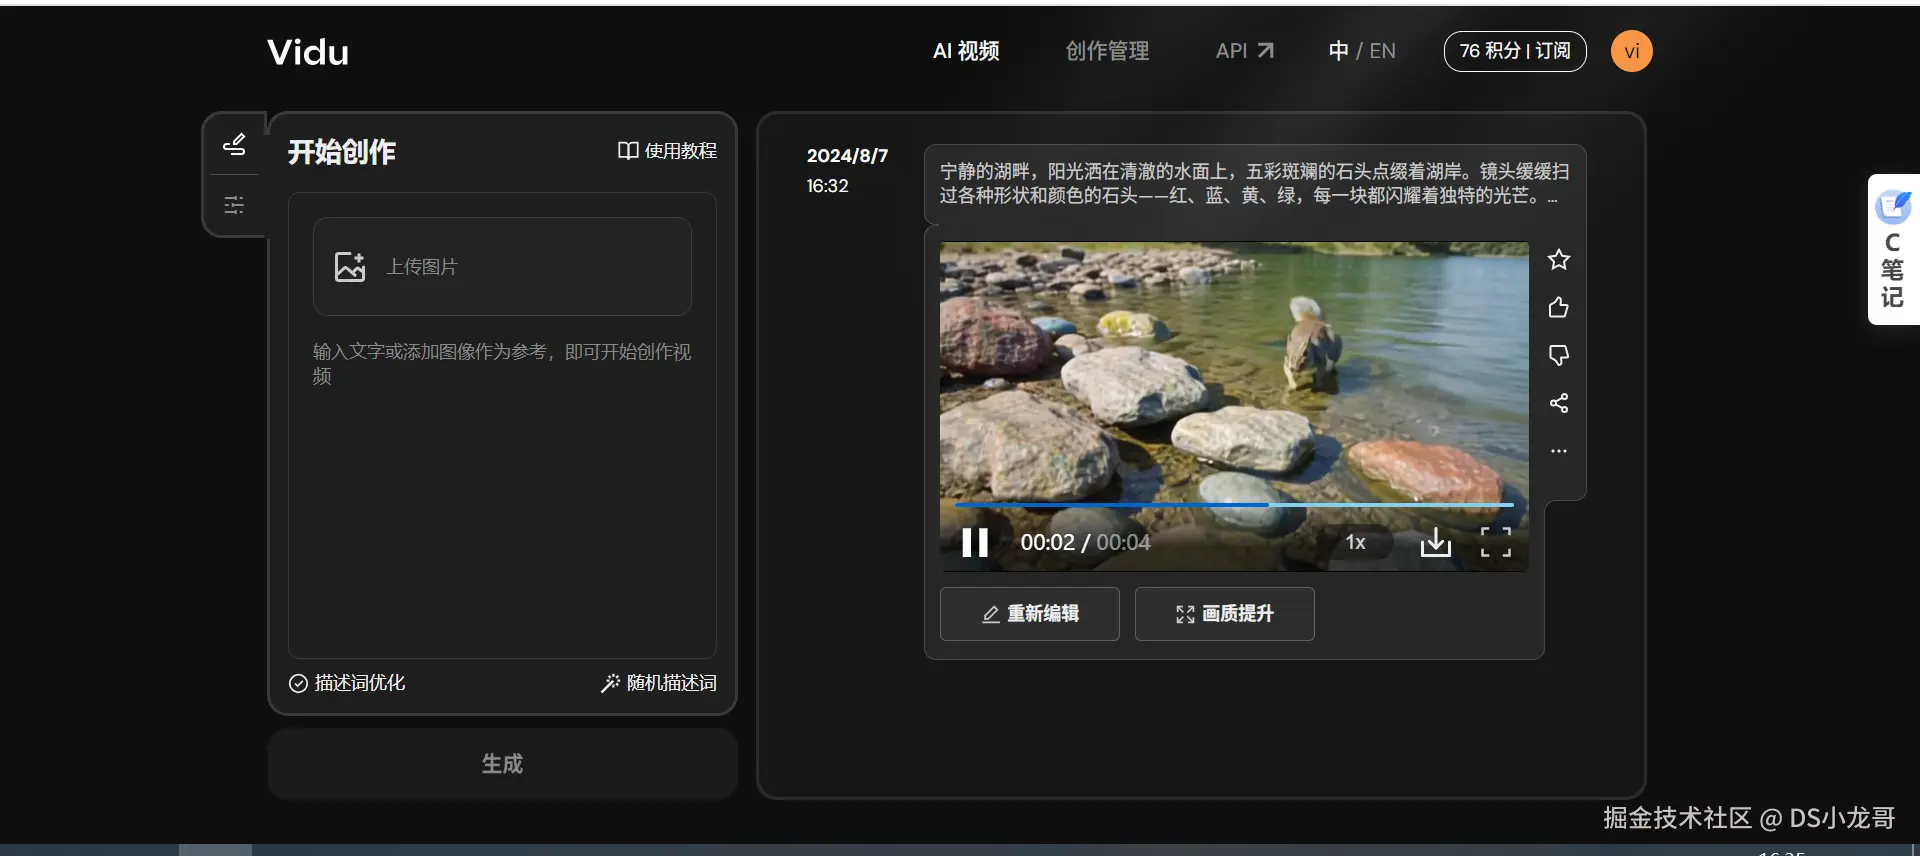Pause the video playback
This screenshot has height=856, width=1920.
tap(975, 542)
